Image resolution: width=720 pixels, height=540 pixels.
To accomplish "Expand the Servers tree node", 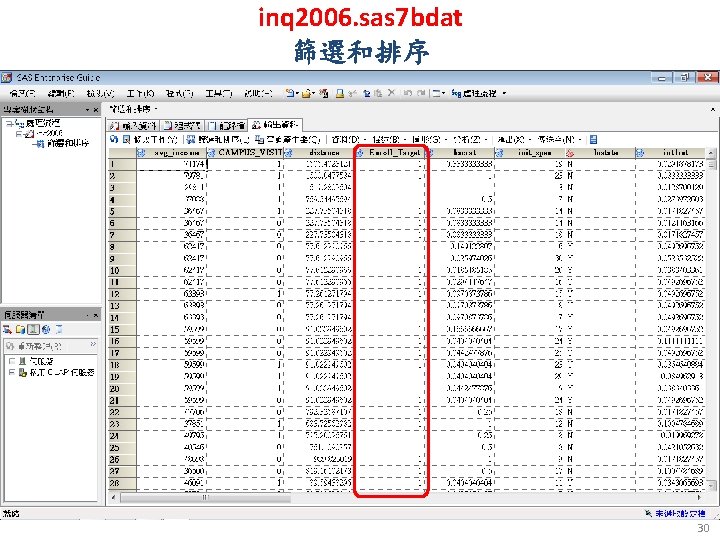I will click(x=11, y=361).
